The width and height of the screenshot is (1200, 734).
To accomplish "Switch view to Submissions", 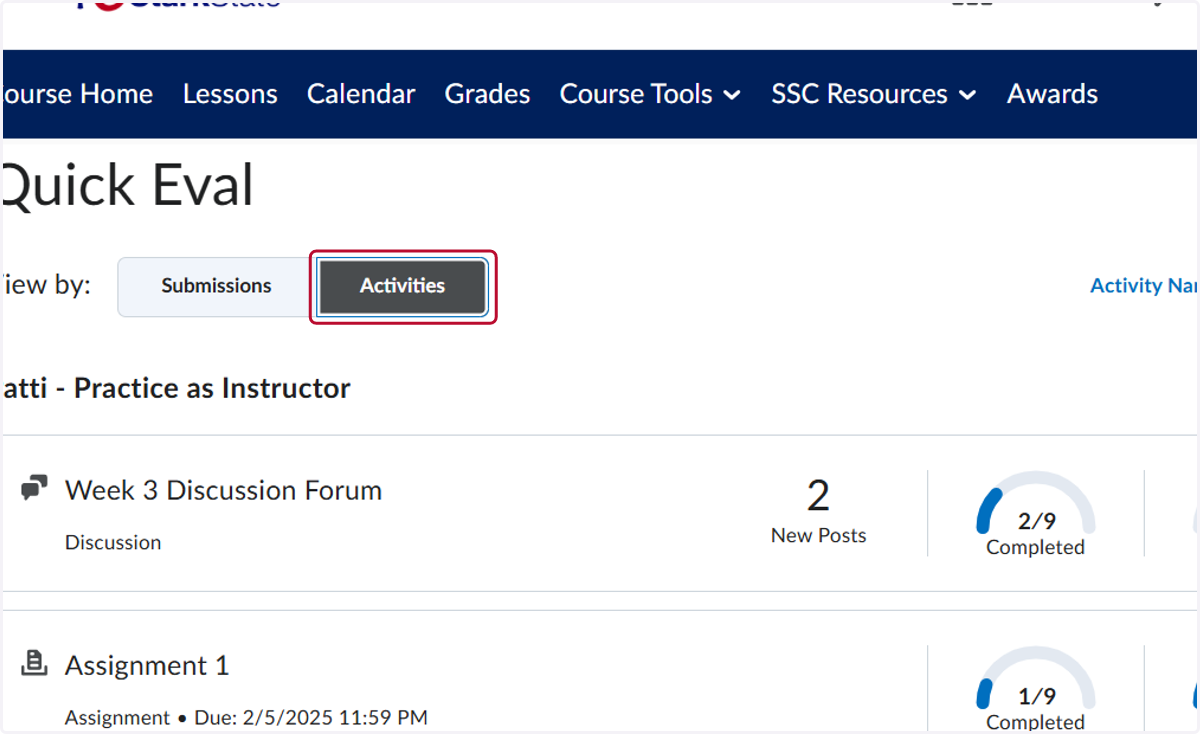I will click(216, 286).
